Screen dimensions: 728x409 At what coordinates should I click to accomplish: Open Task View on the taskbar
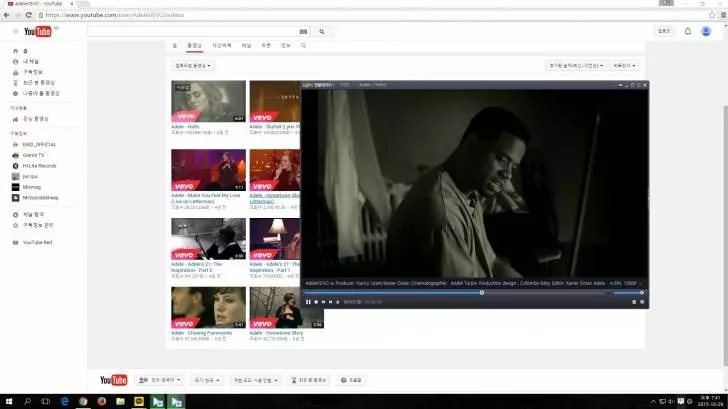click(x=46, y=402)
